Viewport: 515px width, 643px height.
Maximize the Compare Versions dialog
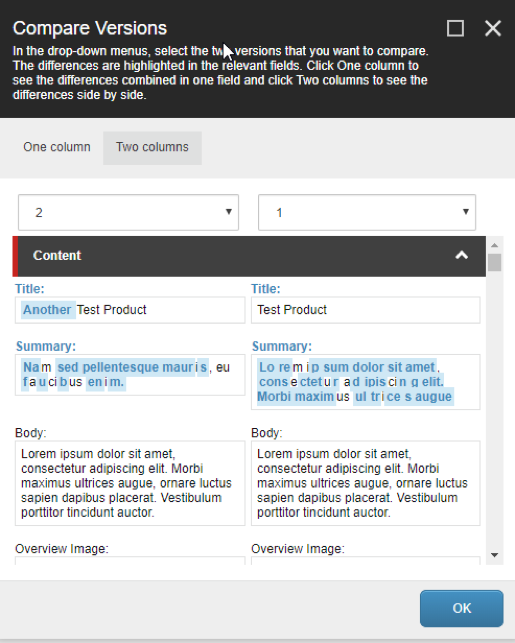tap(455, 29)
